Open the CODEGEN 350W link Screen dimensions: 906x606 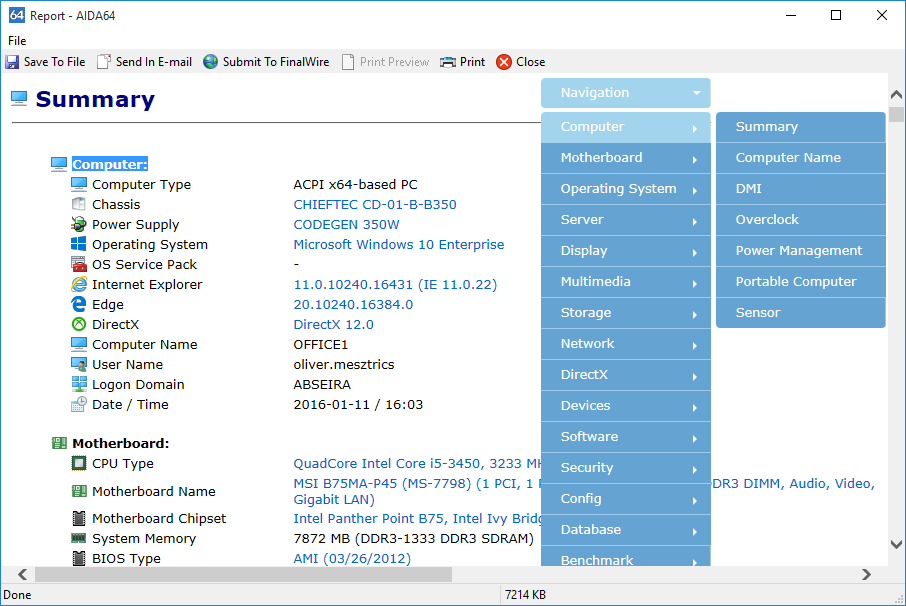346,224
